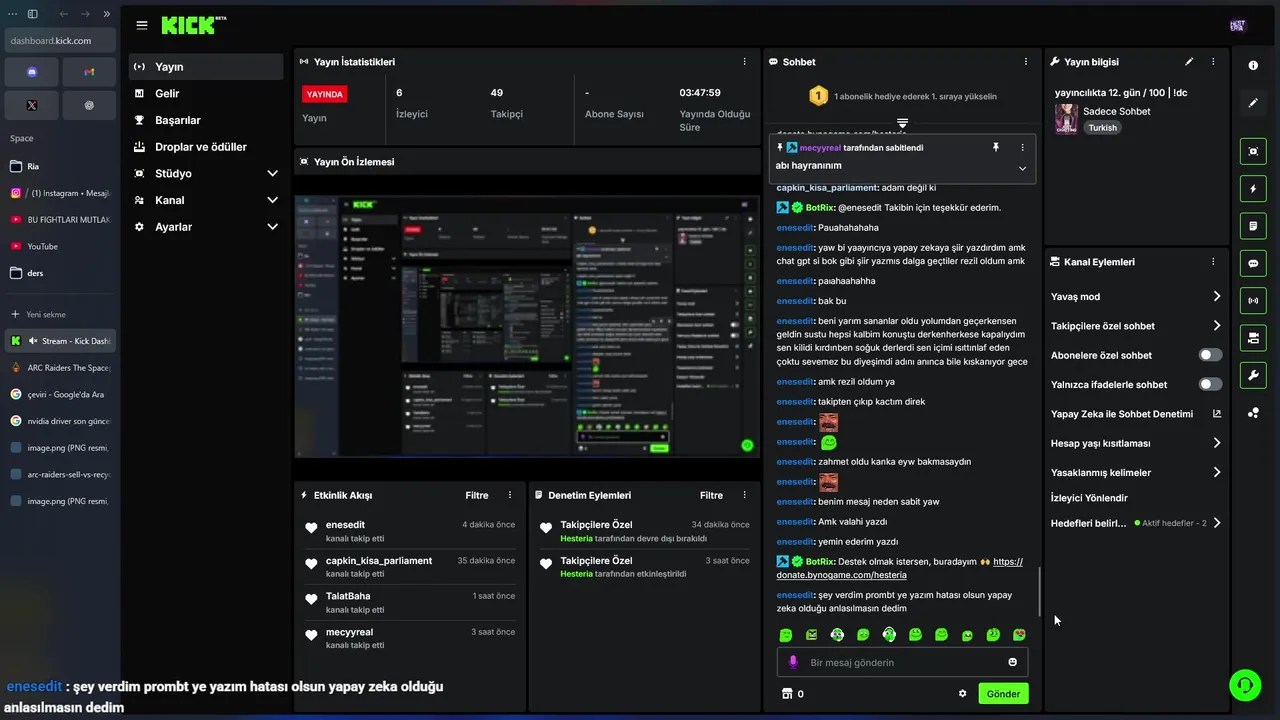
Task: Switch to the YouTube browser tab
Action: (x=60, y=246)
